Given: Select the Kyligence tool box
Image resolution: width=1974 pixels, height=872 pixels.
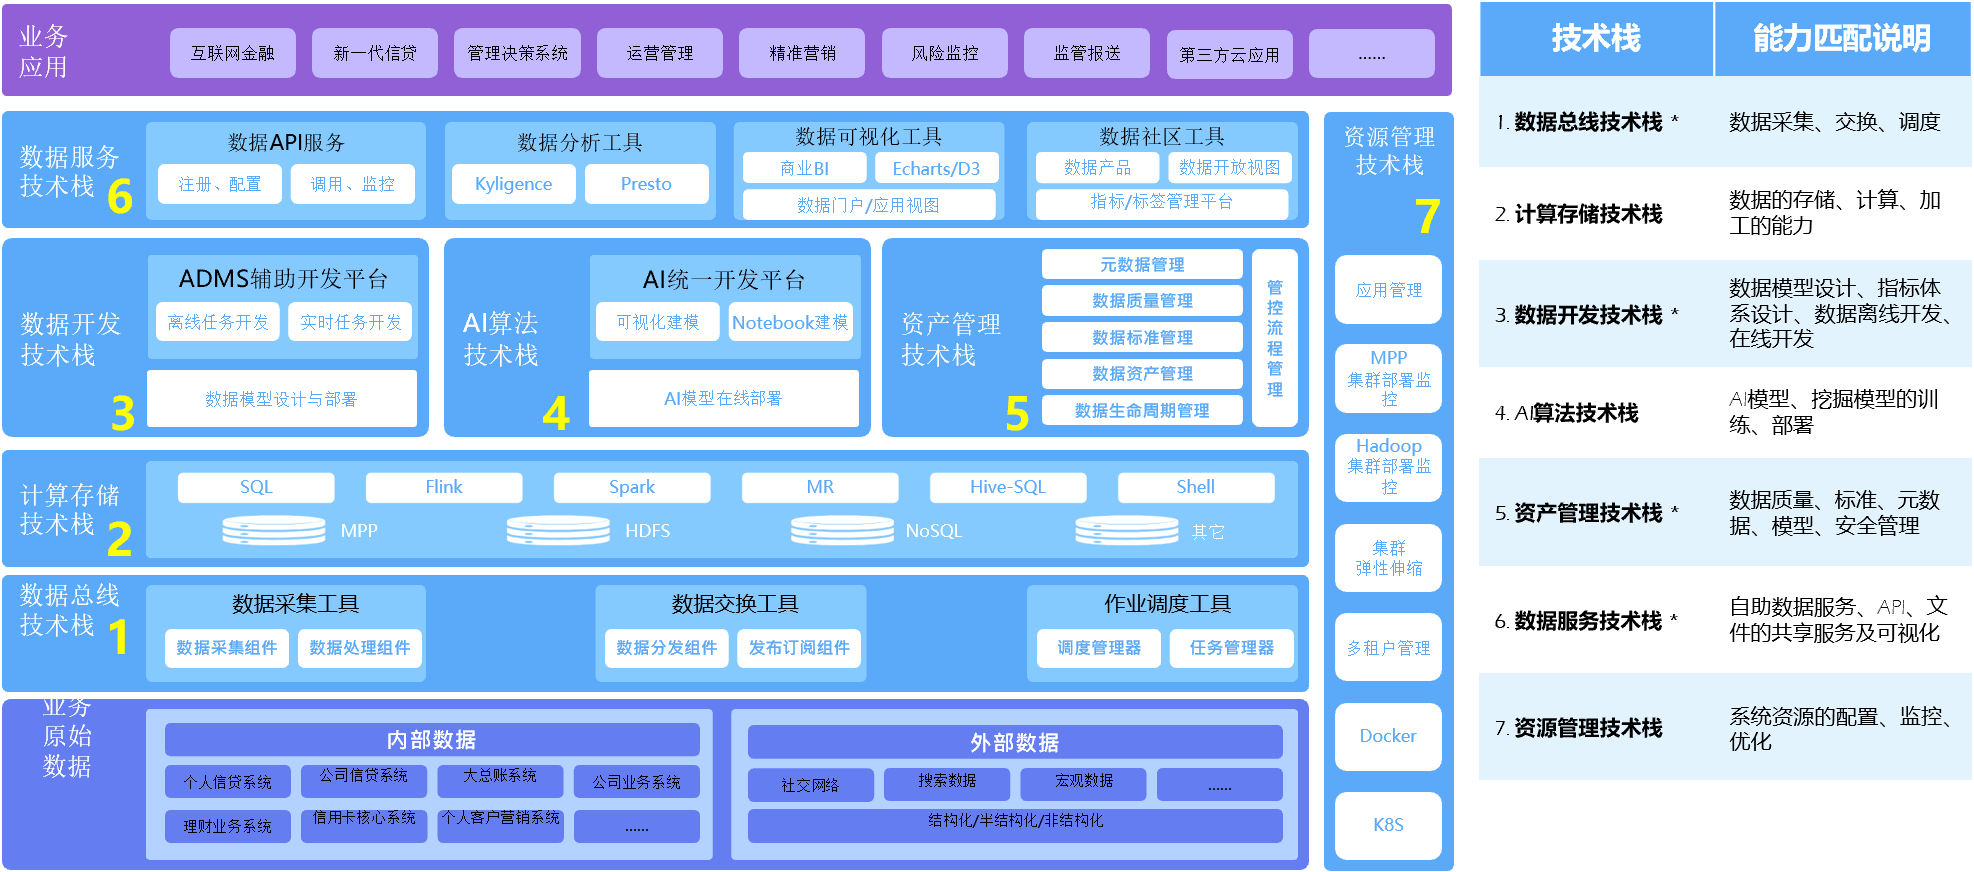Looking at the screenshot, I should tap(514, 184).
